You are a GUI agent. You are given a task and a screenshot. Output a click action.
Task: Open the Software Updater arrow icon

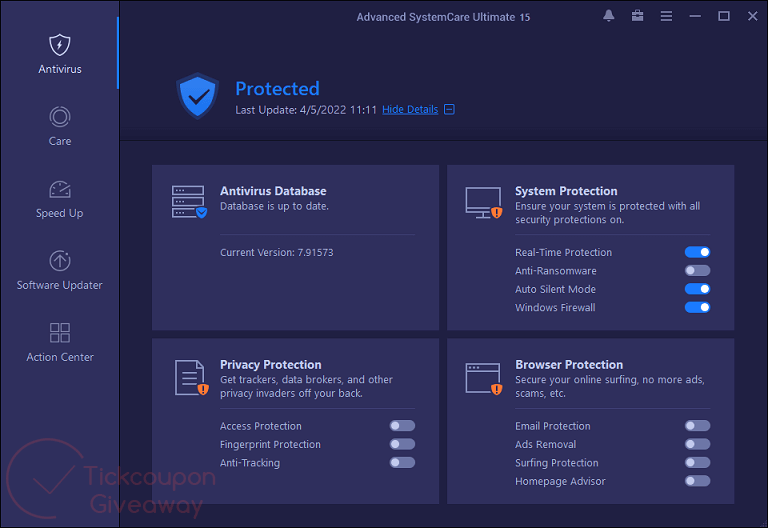pos(60,261)
